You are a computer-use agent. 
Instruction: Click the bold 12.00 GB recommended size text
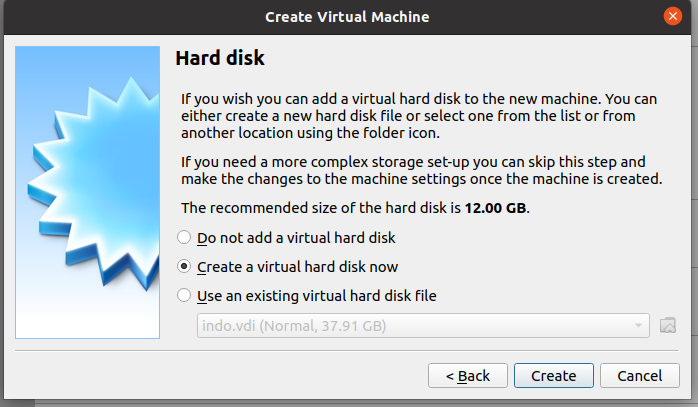(x=495, y=208)
